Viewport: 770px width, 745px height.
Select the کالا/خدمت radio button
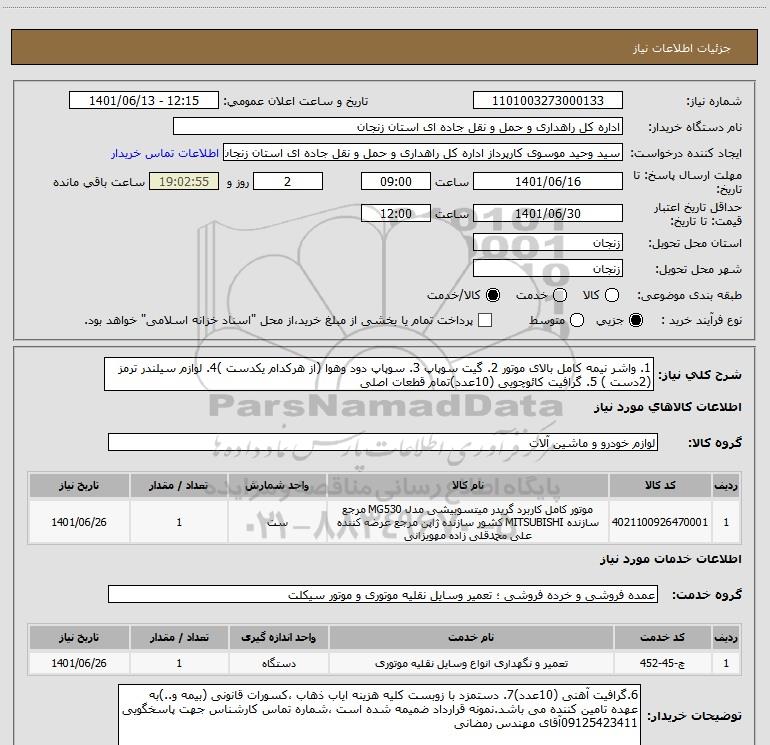[493, 295]
